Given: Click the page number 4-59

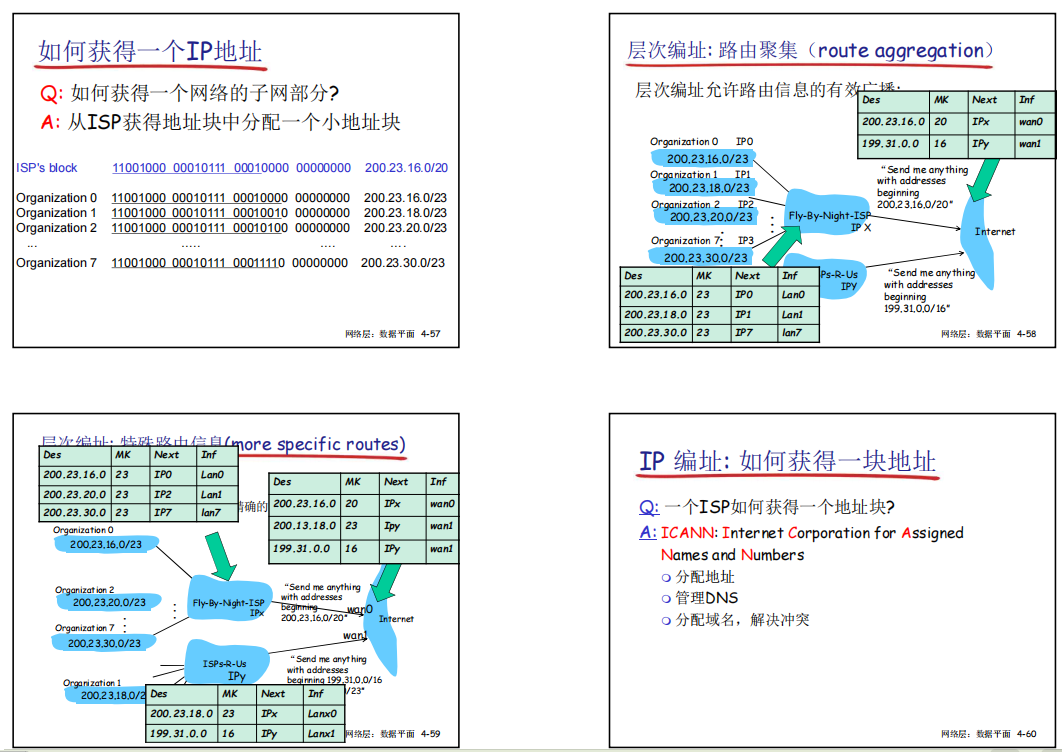Looking at the screenshot, I should pos(430,734).
